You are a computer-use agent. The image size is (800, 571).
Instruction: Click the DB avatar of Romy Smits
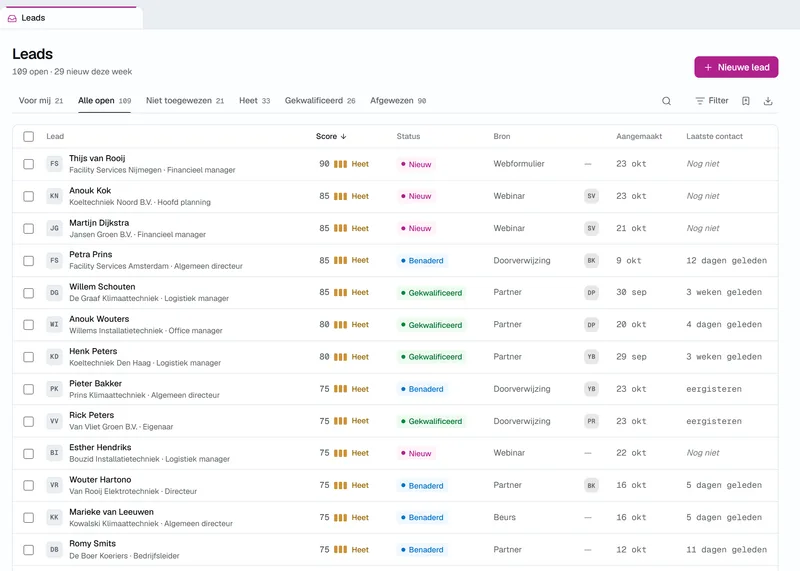pos(55,550)
